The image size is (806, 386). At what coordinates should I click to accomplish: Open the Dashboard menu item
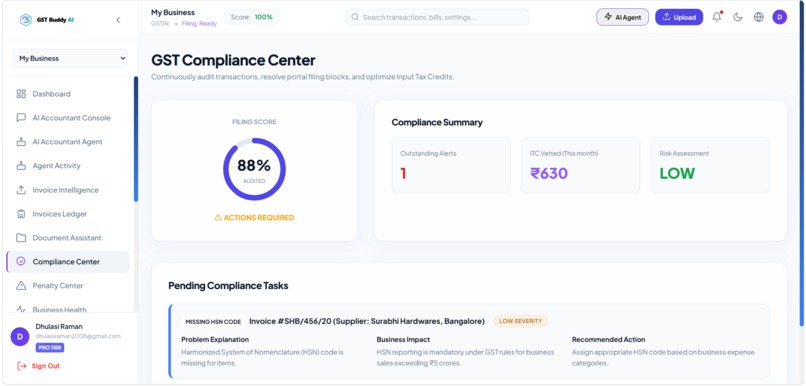pyautogui.click(x=51, y=94)
